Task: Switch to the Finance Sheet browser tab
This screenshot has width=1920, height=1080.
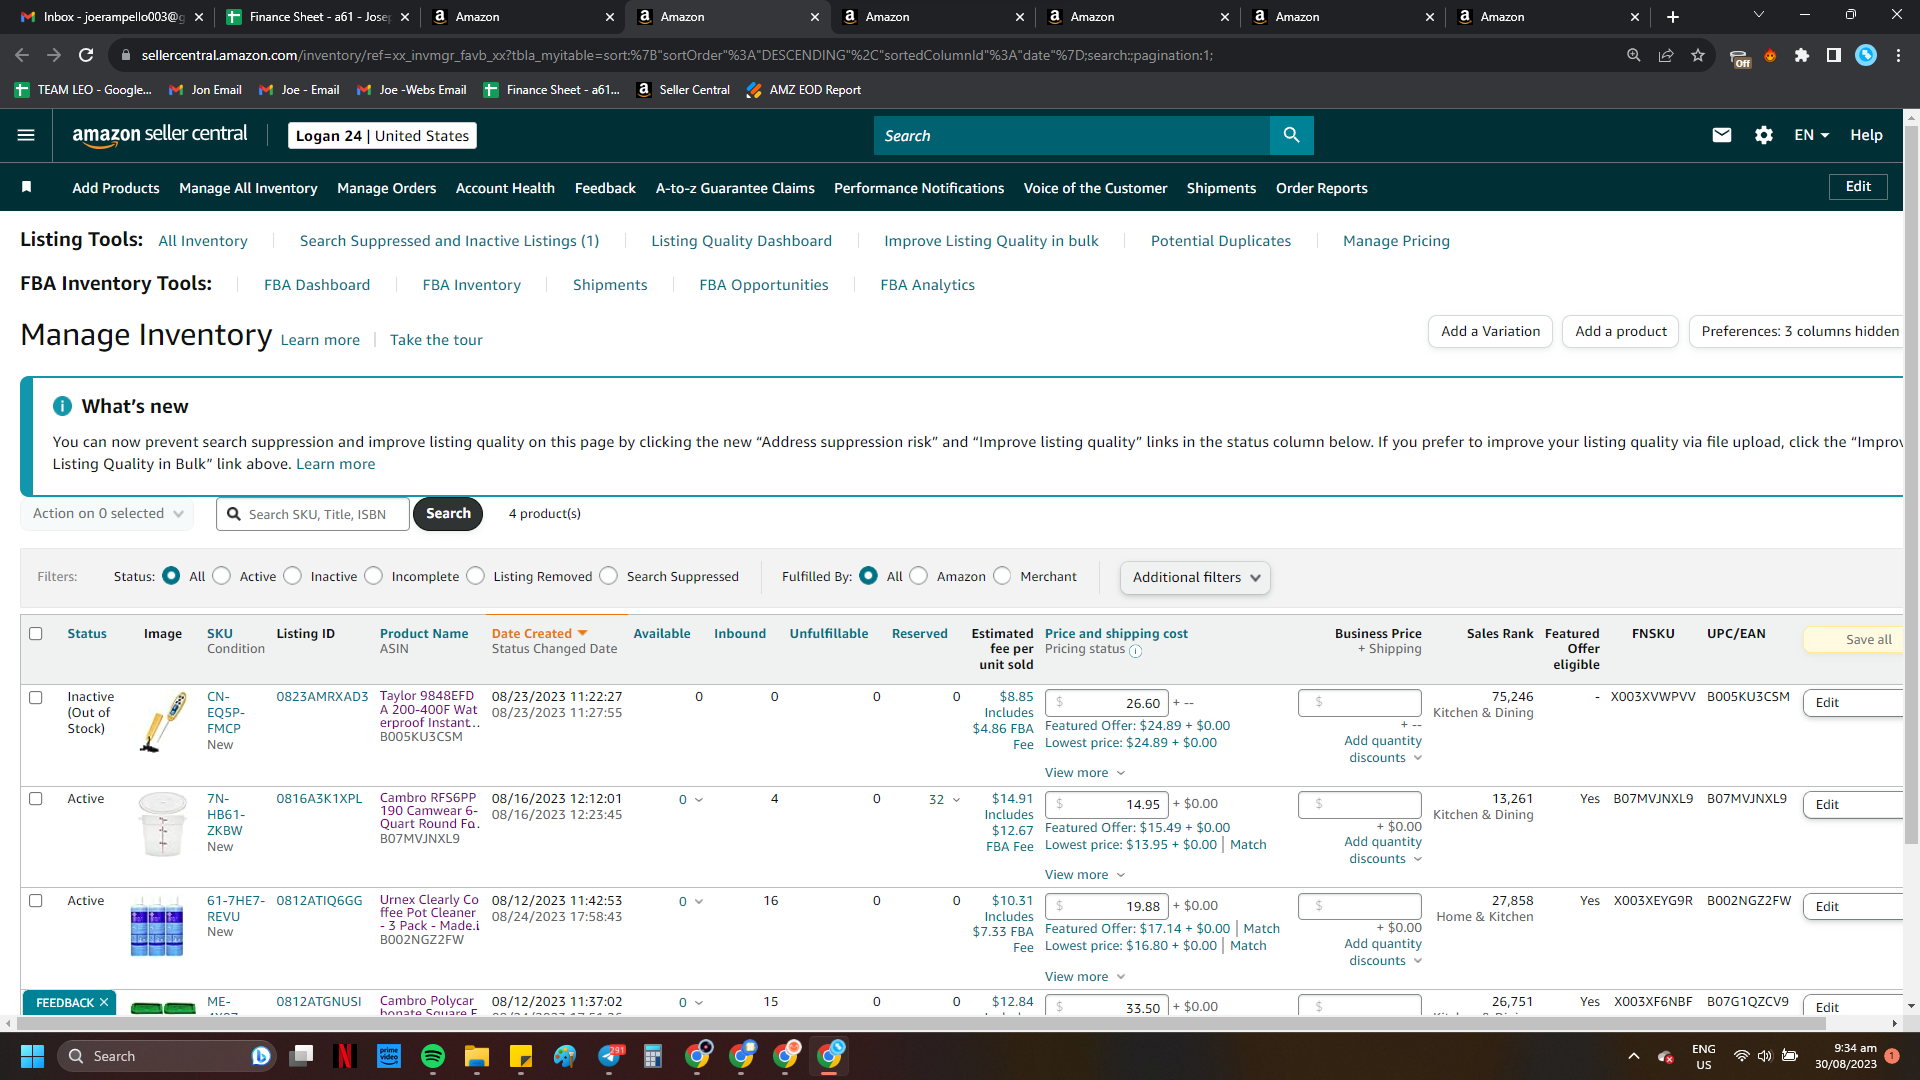Action: coord(318,17)
